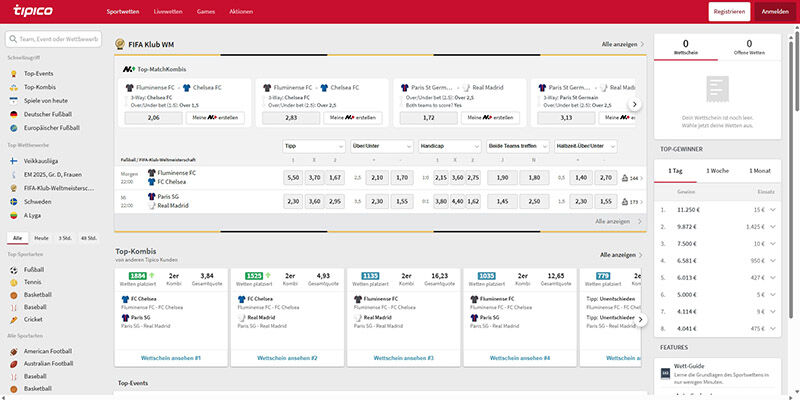Select the 3 Std. time filter
Image resolution: width=800 pixels, height=400 pixels.
point(64,238)
